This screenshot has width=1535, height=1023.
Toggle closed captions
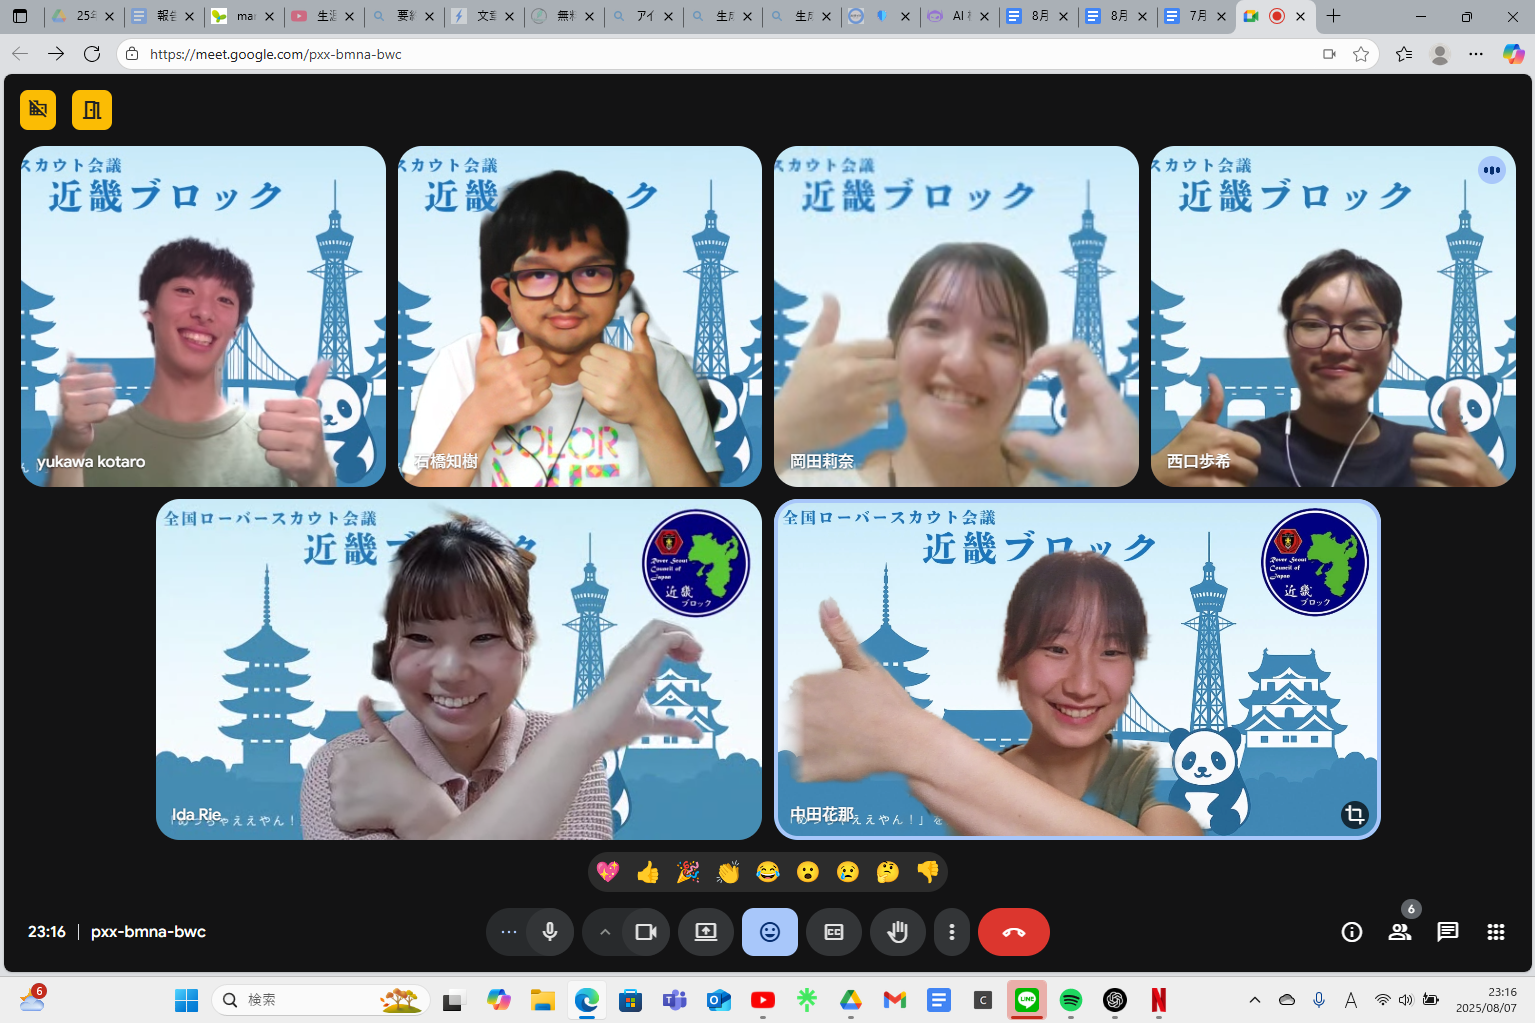click(x=834, y=932)
